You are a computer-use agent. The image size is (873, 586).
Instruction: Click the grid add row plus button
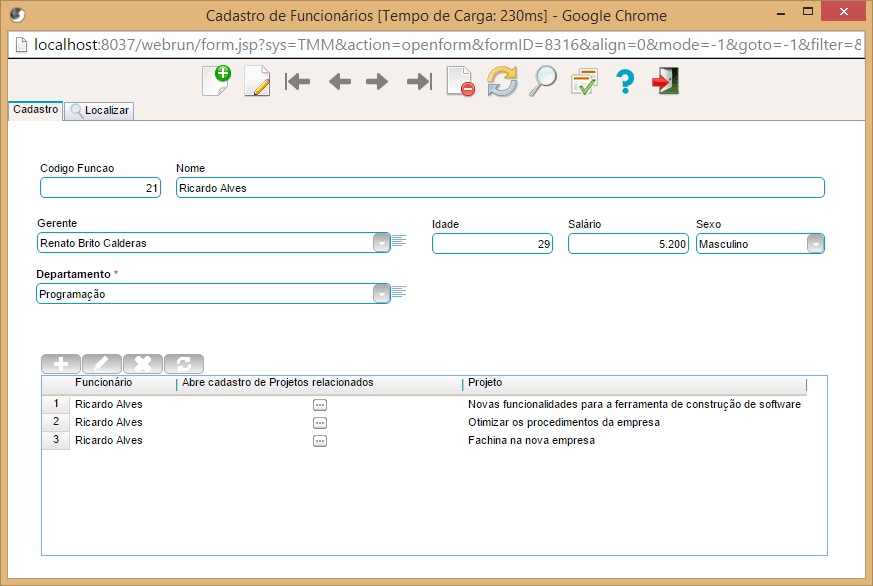click(61, 364)
